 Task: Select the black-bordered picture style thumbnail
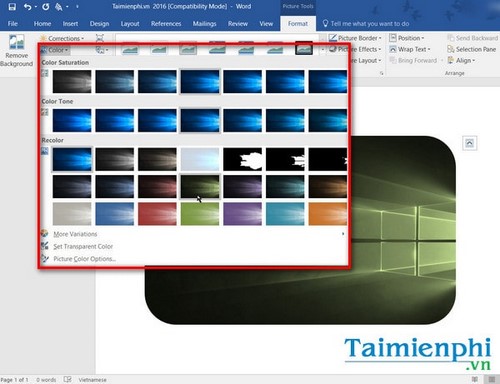(x=304, y=49)
